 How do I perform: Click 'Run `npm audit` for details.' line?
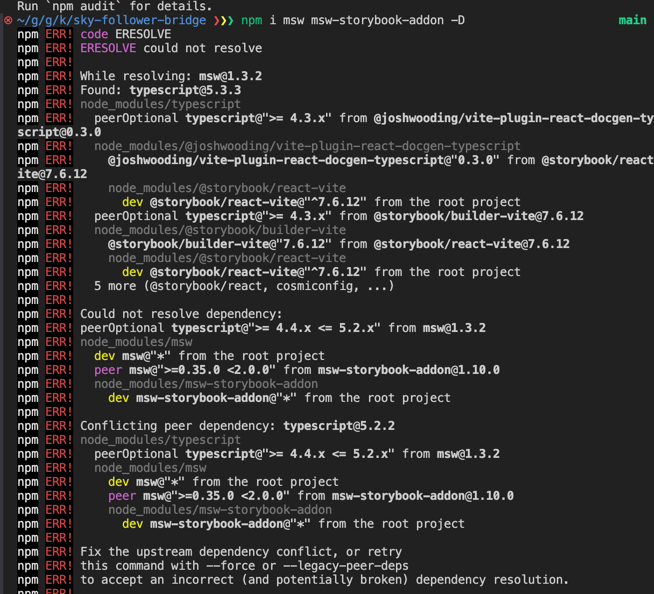115,6
